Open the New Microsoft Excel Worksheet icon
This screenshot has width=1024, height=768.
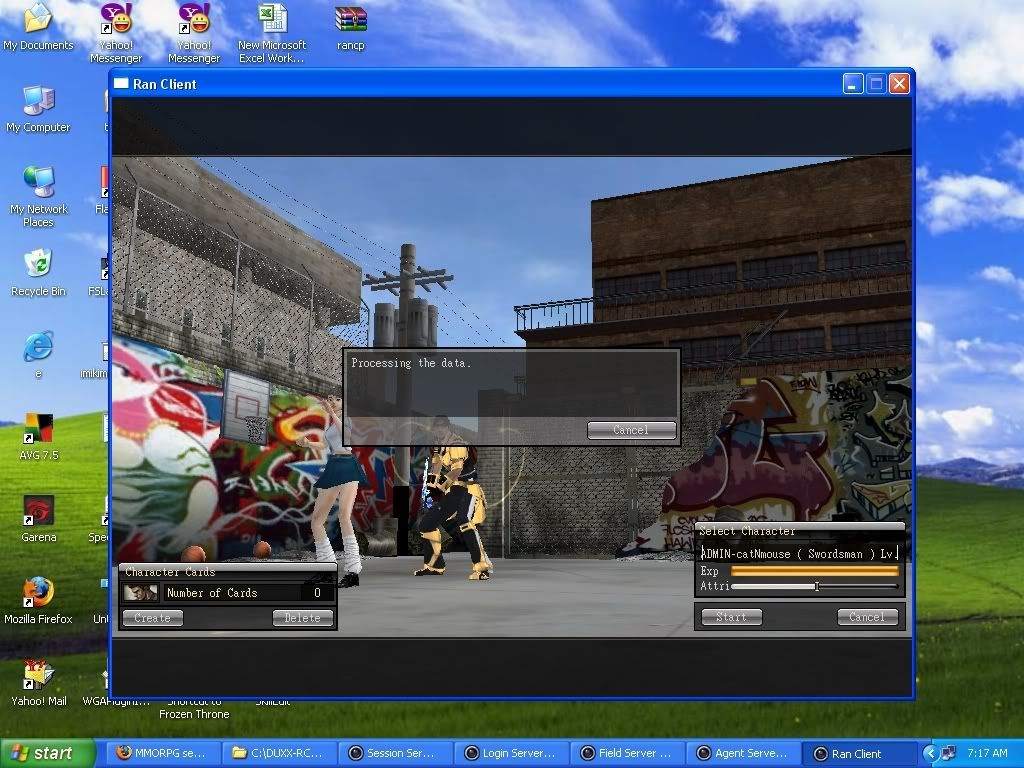(272, 20)
